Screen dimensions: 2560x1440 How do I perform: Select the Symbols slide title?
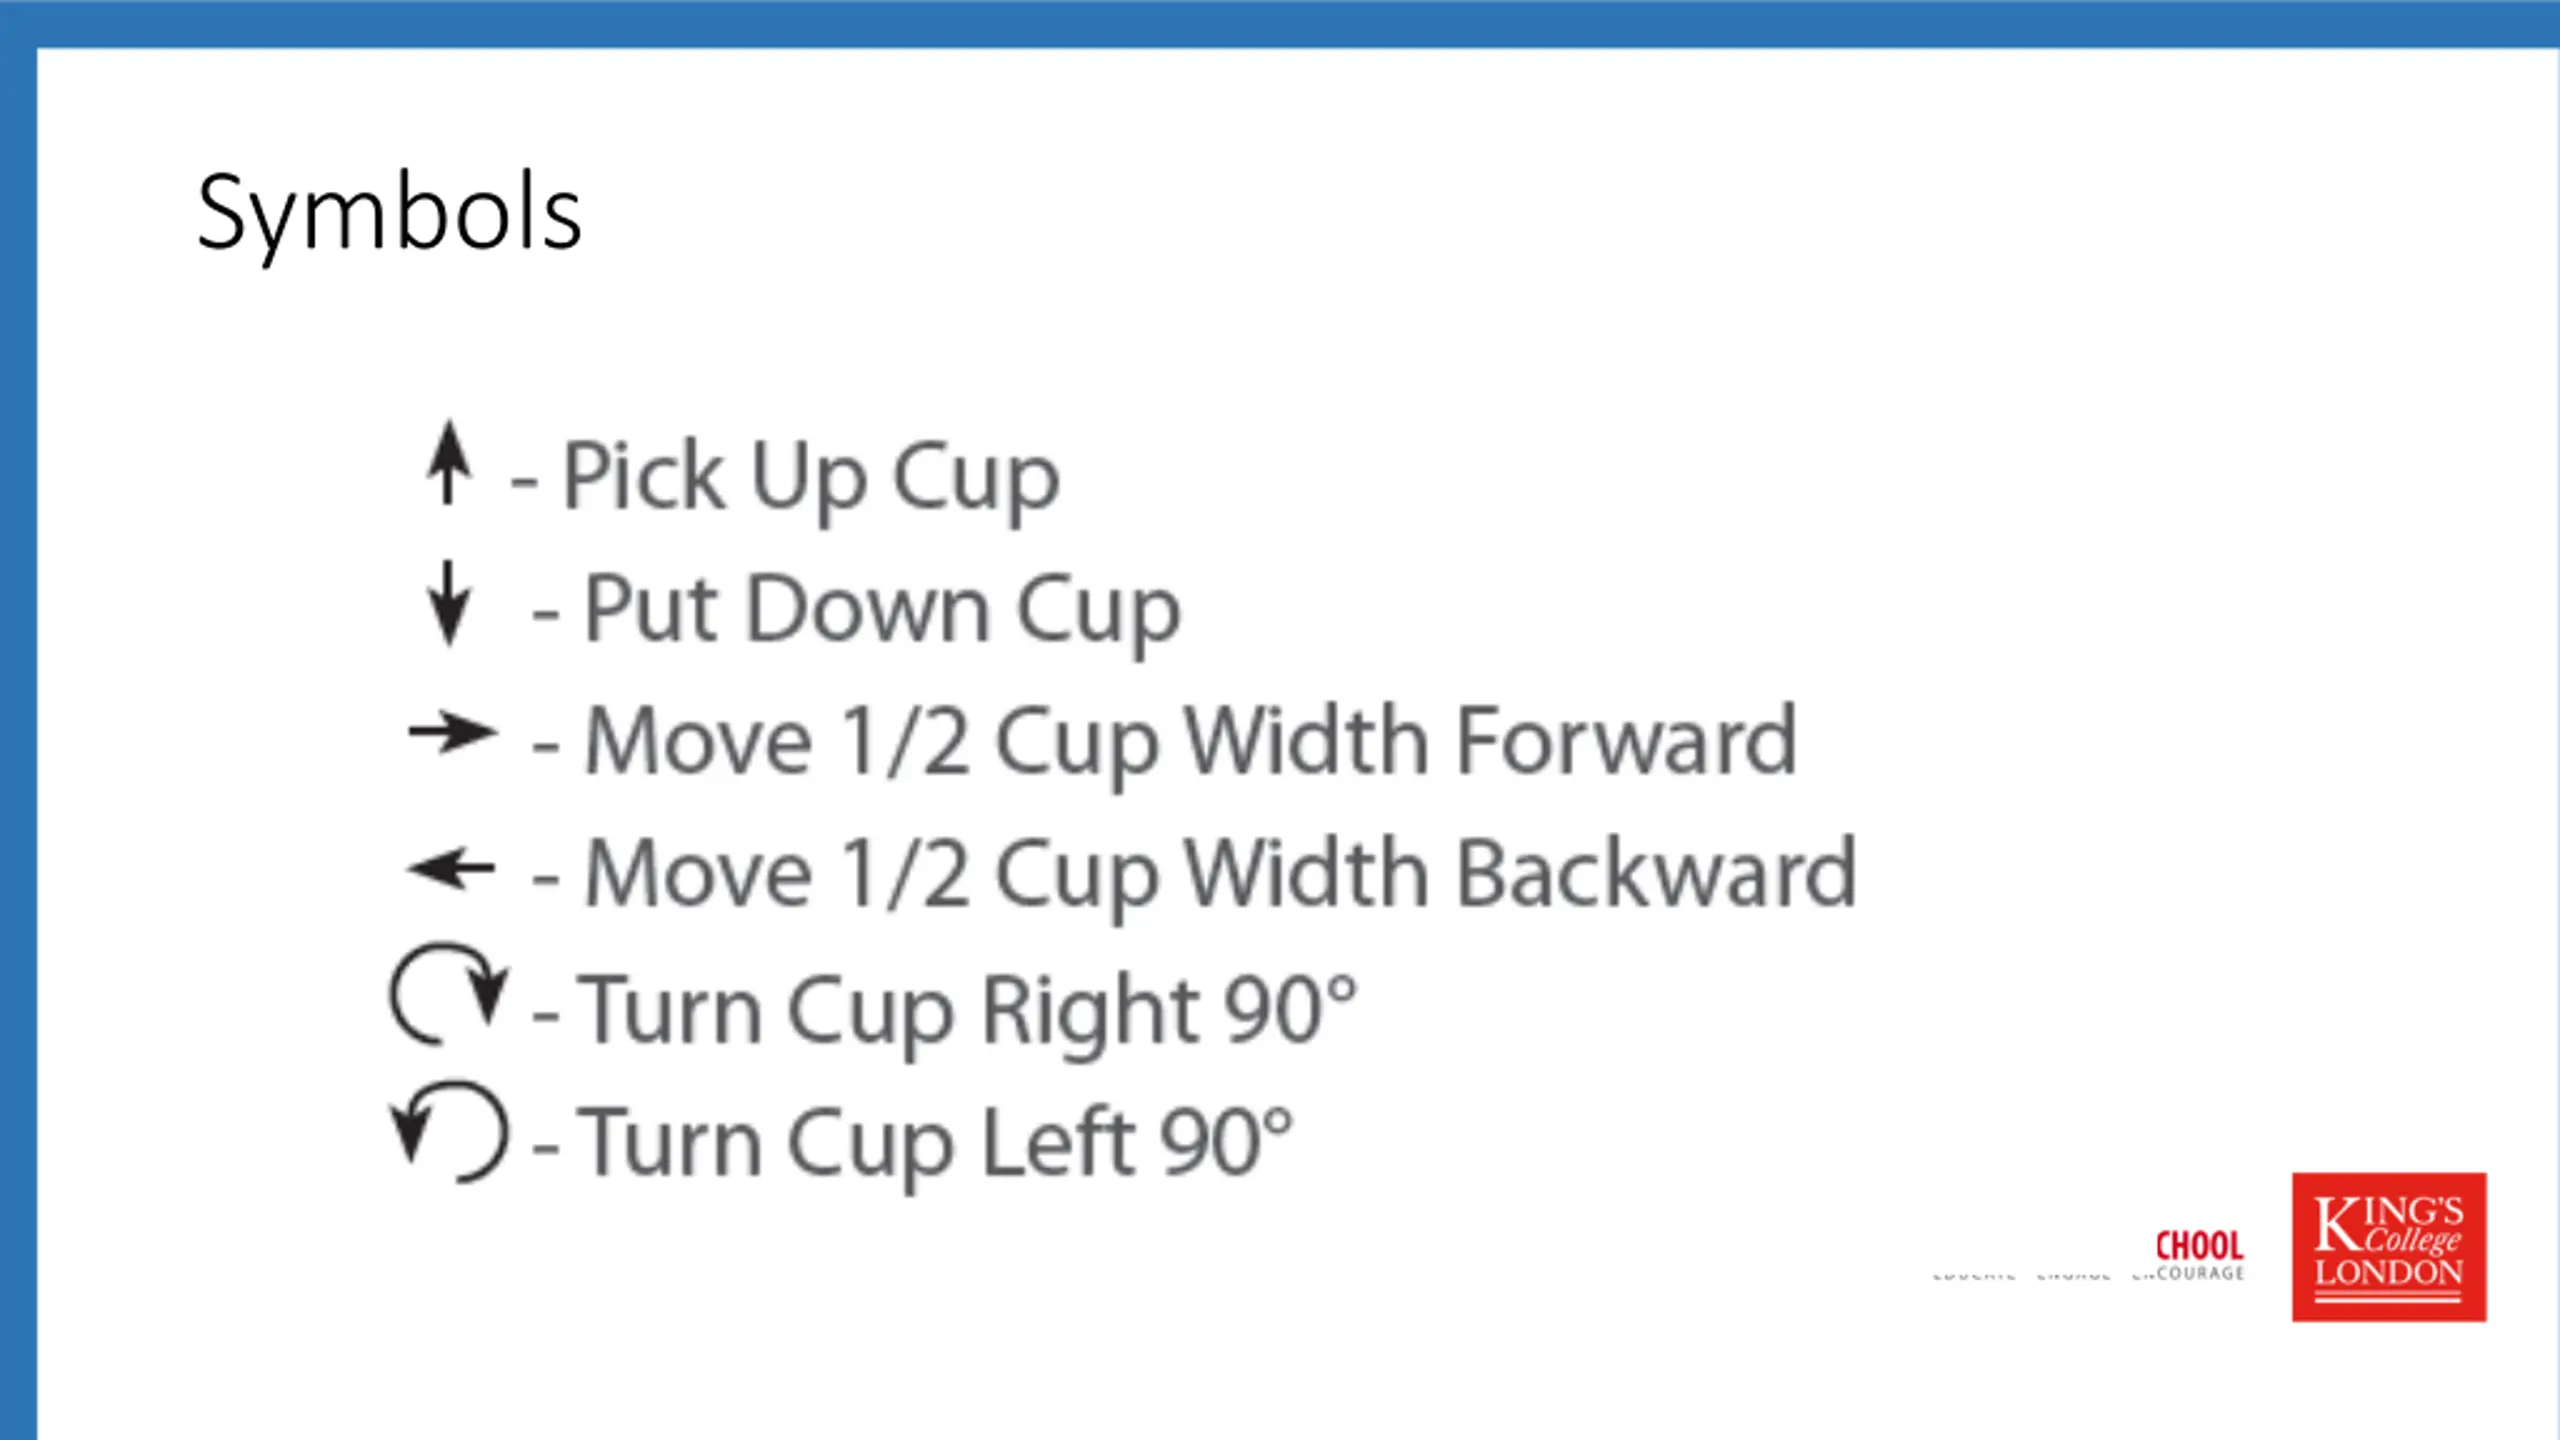tap(389, 214)
